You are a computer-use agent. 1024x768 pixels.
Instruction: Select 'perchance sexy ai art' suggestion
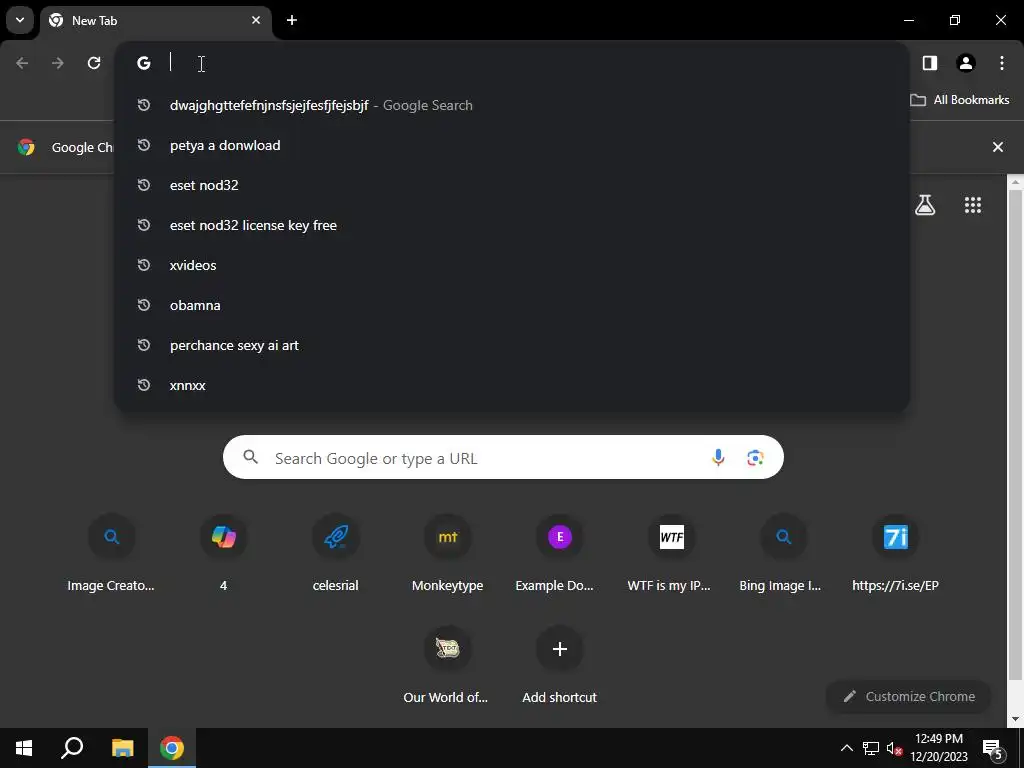point(511,345)
